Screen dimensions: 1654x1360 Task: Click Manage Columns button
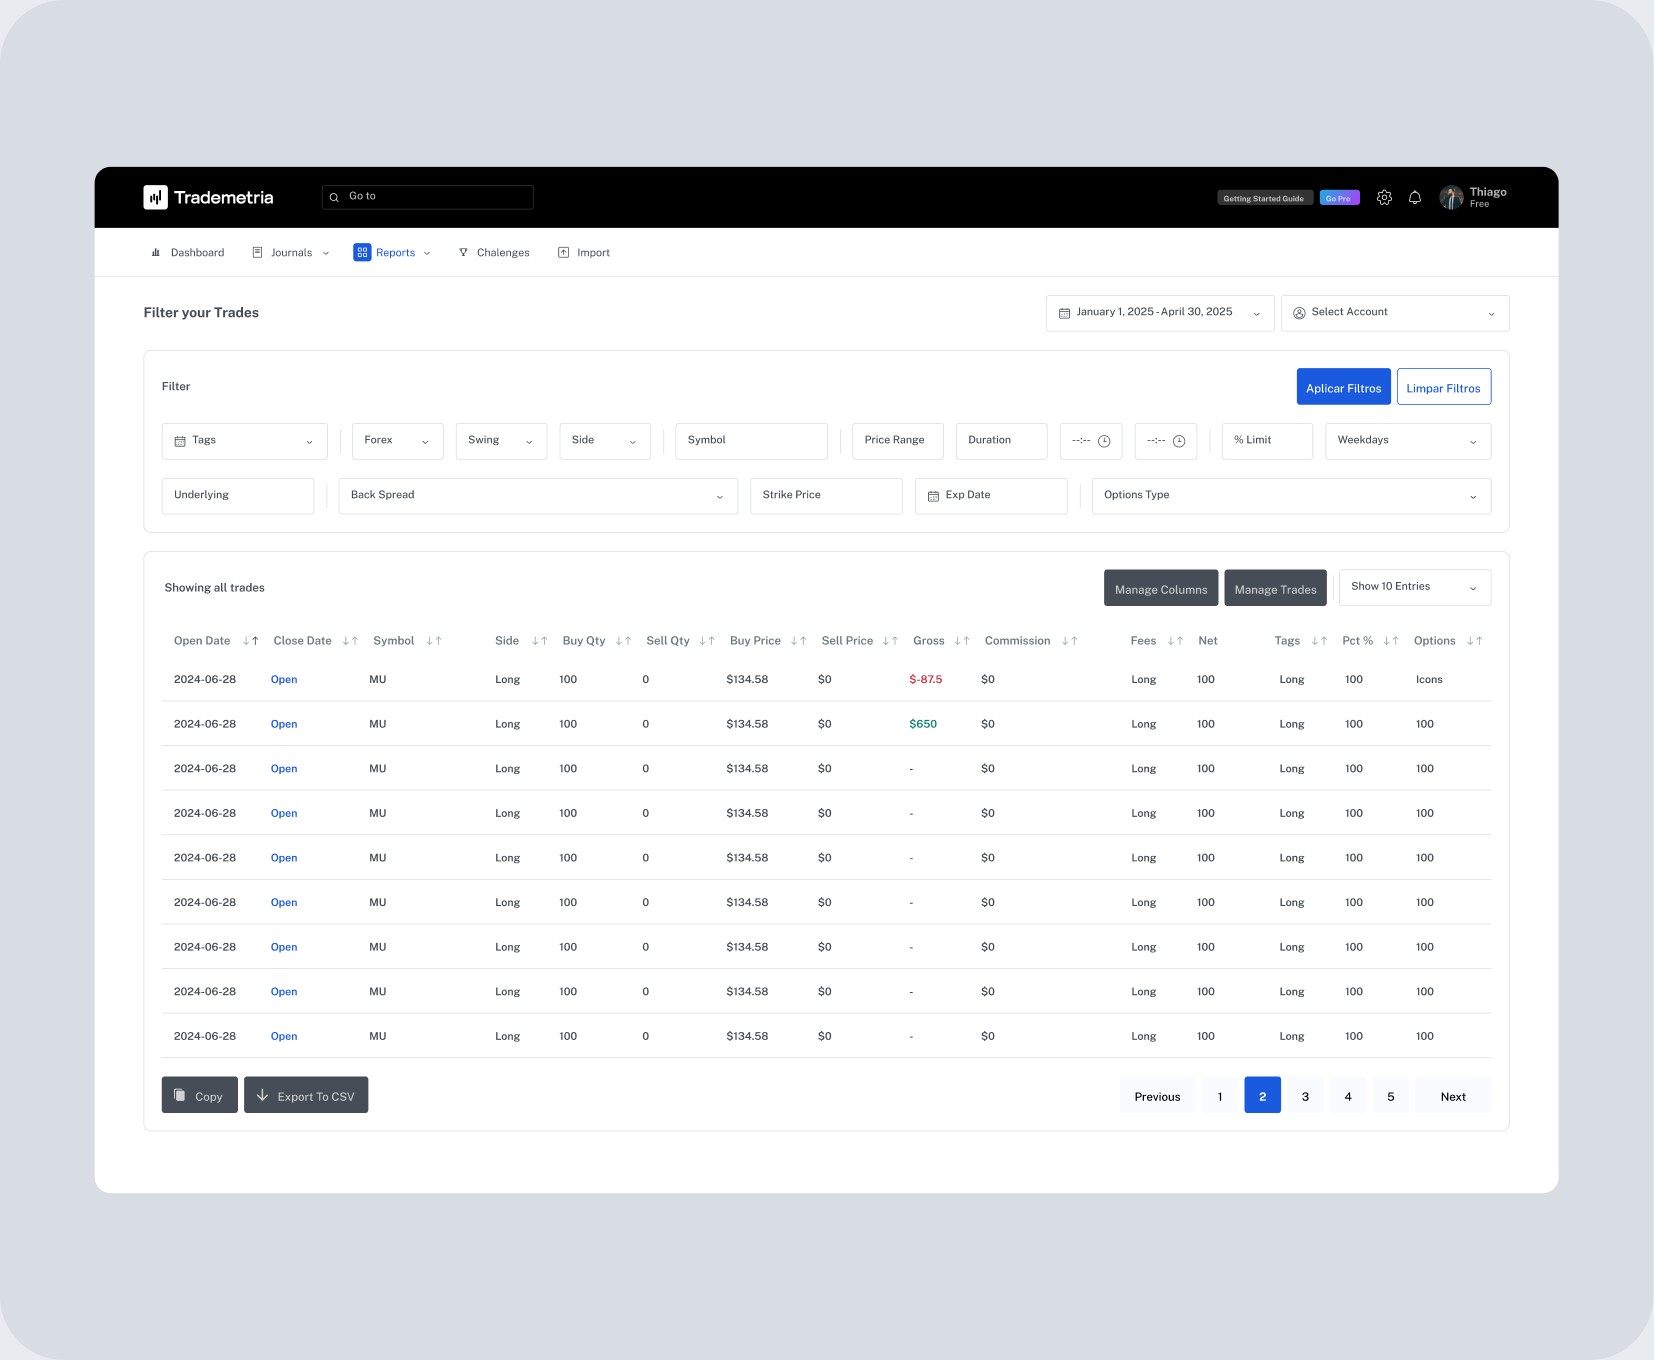coord(1161,588)
